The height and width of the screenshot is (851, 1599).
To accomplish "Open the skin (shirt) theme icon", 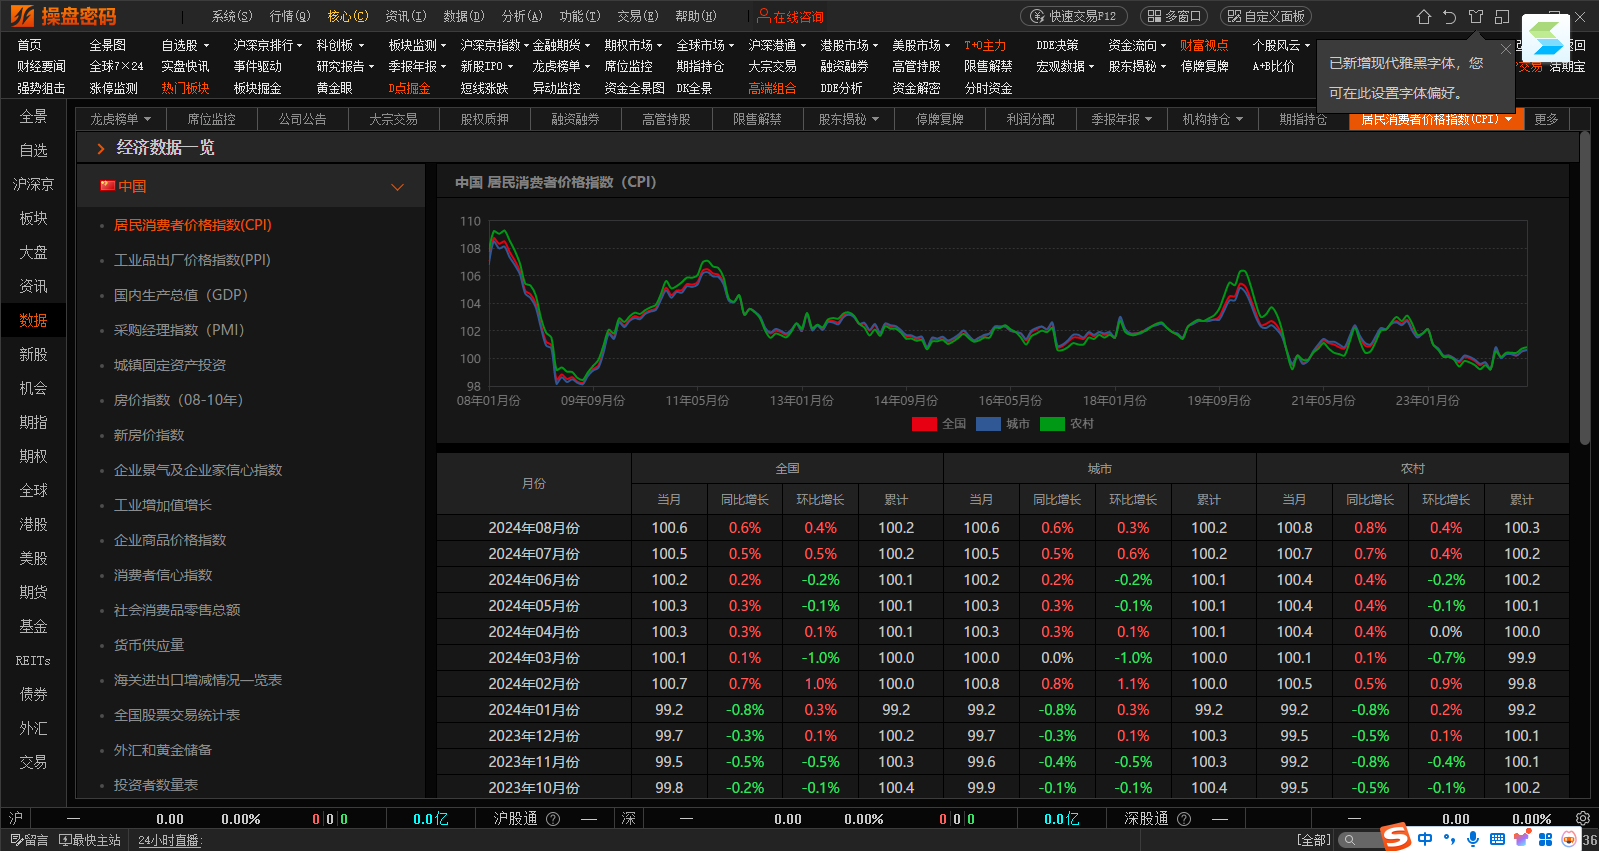I will tap(1476, 17).
